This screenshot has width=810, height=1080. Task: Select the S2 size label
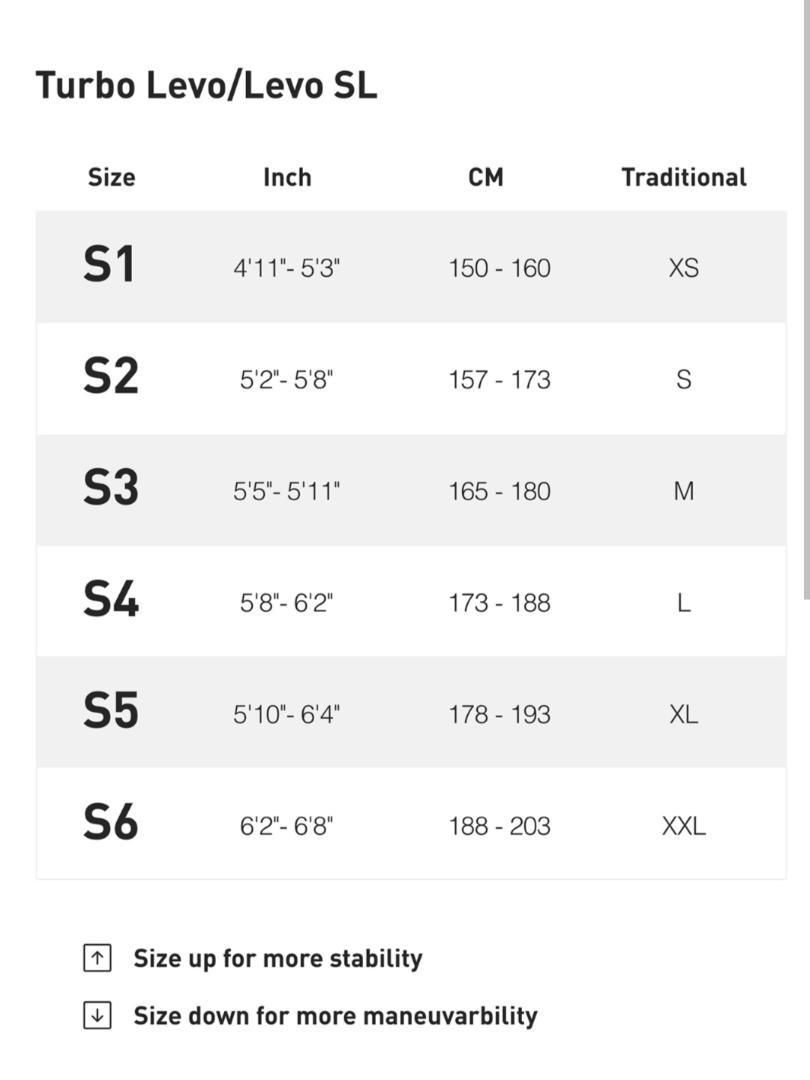coord(111,376)
